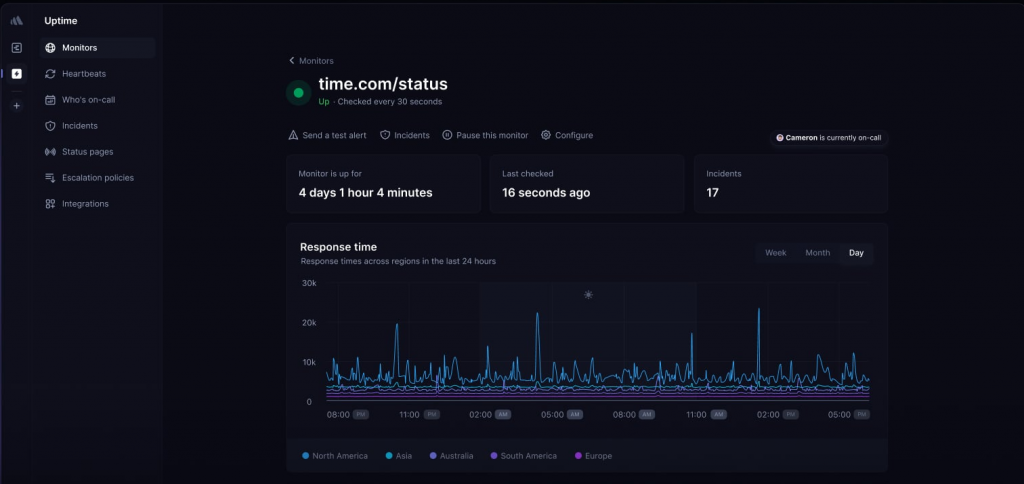Open the Configure settings
Screen dimensions: 1024x484
tap(567, 135)
